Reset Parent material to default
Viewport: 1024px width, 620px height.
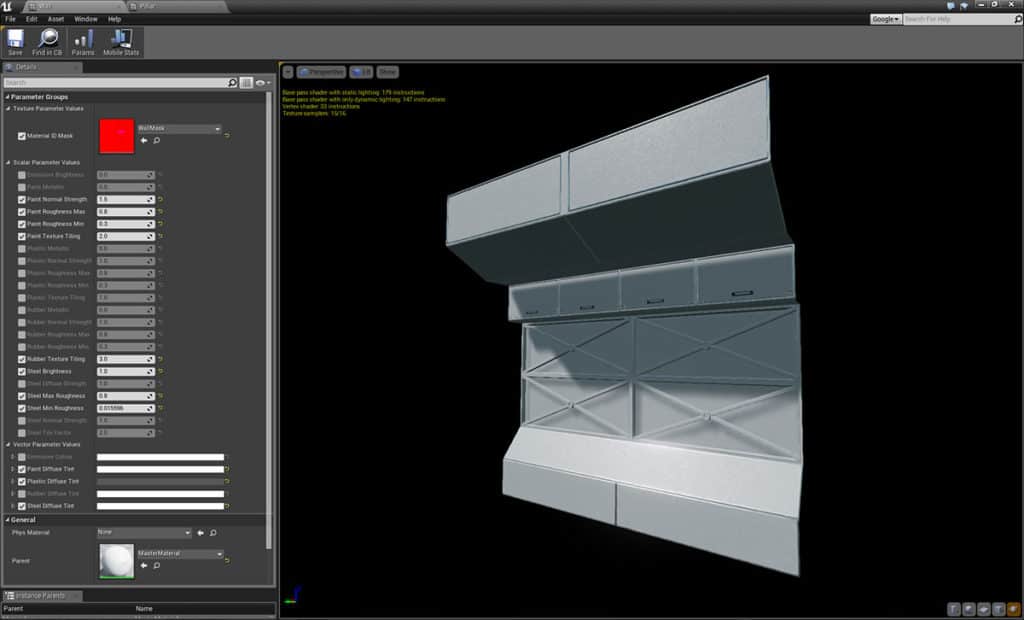coord(227,561)
